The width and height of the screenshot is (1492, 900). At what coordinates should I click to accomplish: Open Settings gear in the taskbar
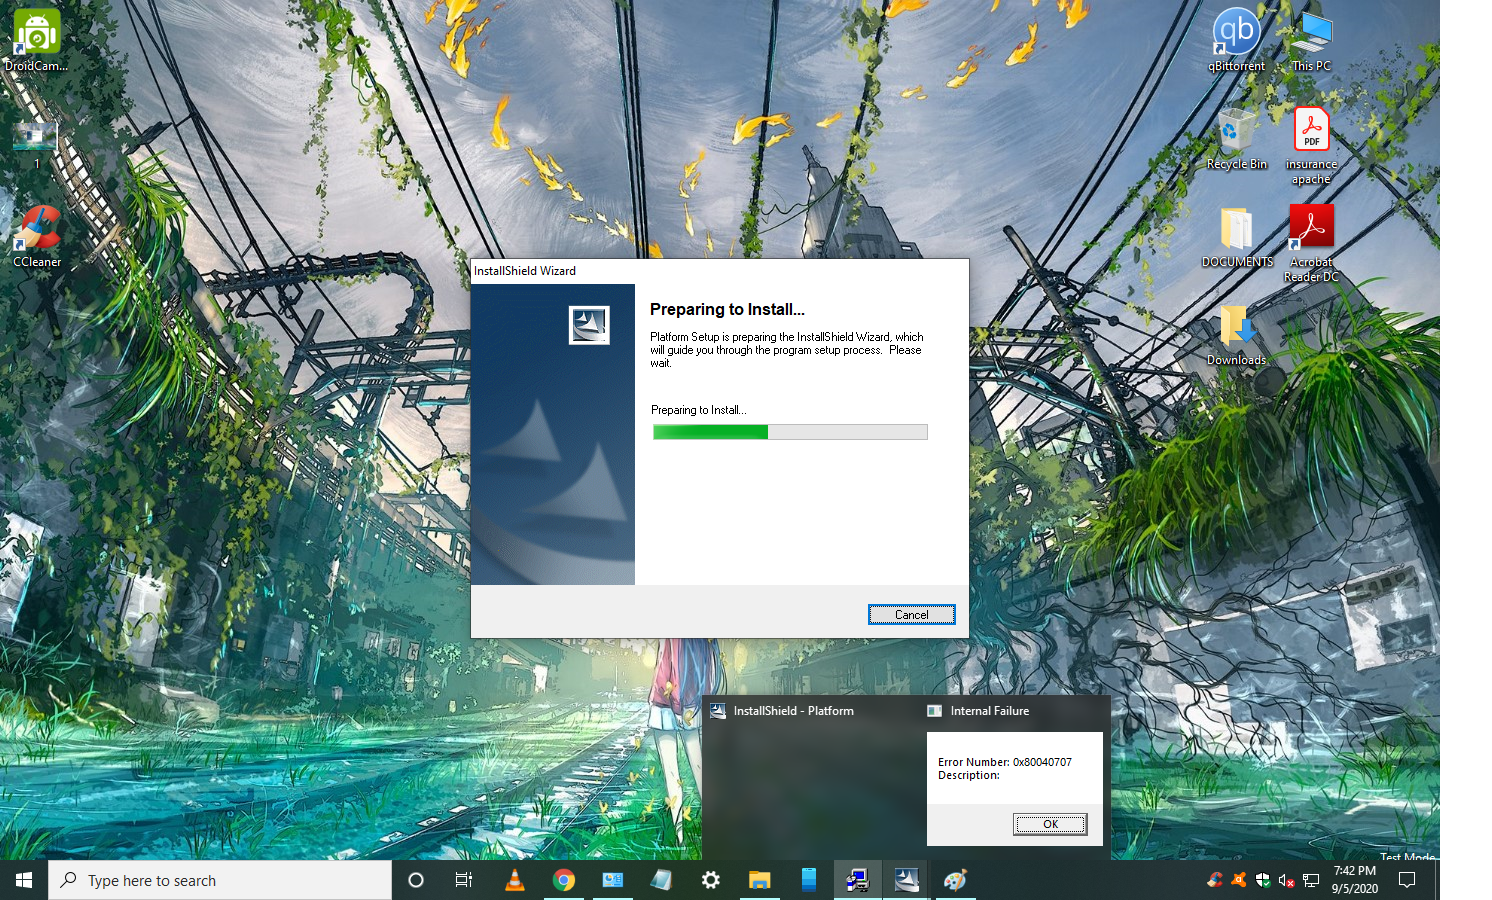click(710, 880)
